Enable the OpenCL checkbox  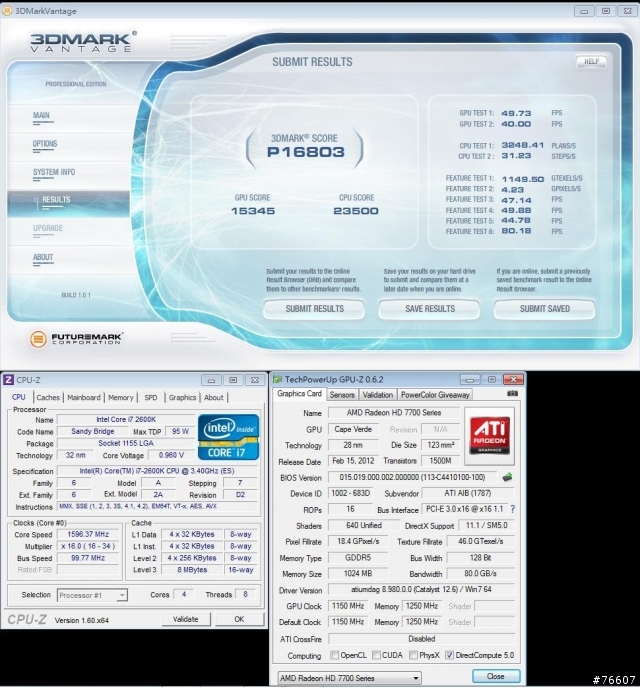pyautogui.click(x=334, y=655)
